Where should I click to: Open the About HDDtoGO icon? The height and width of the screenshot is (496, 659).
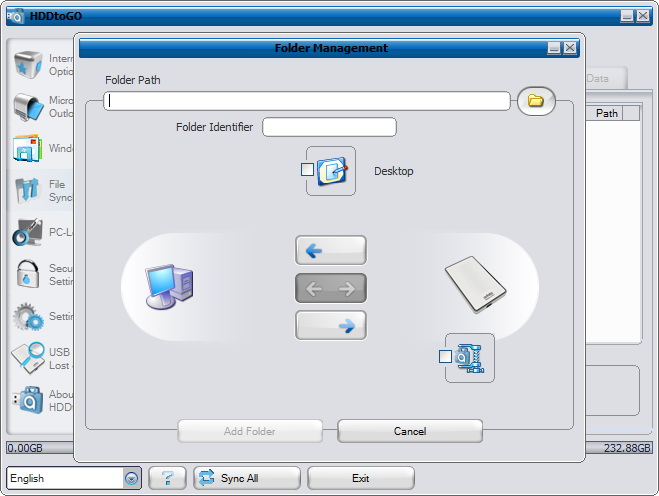[x=28, y=400]
